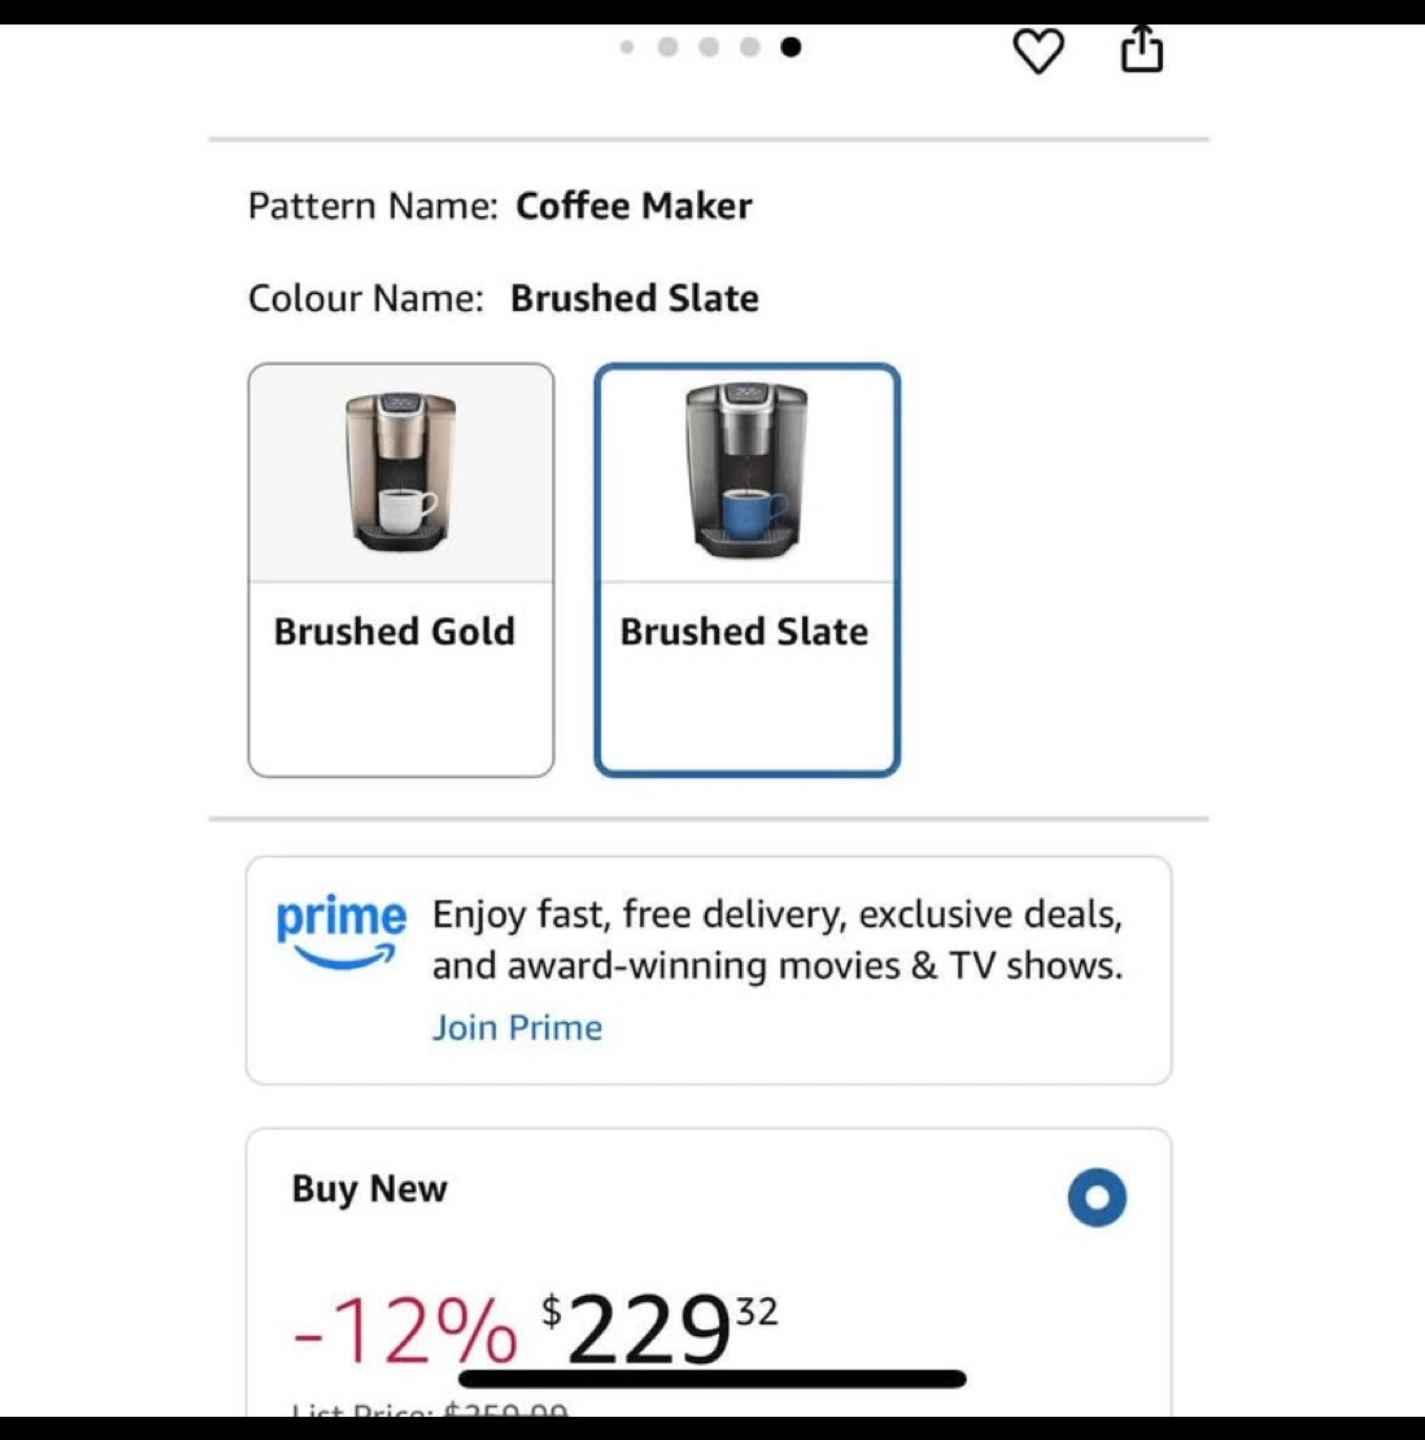Tap the Brushed Gold label text

point(395,632)
